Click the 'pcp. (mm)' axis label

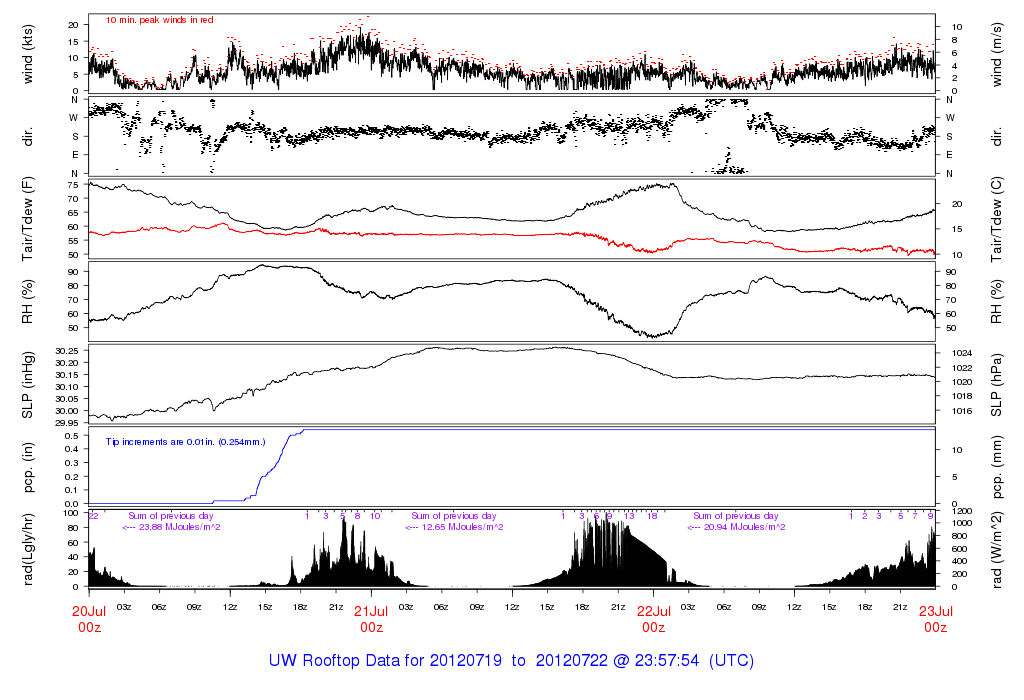[x=997, y=467]
